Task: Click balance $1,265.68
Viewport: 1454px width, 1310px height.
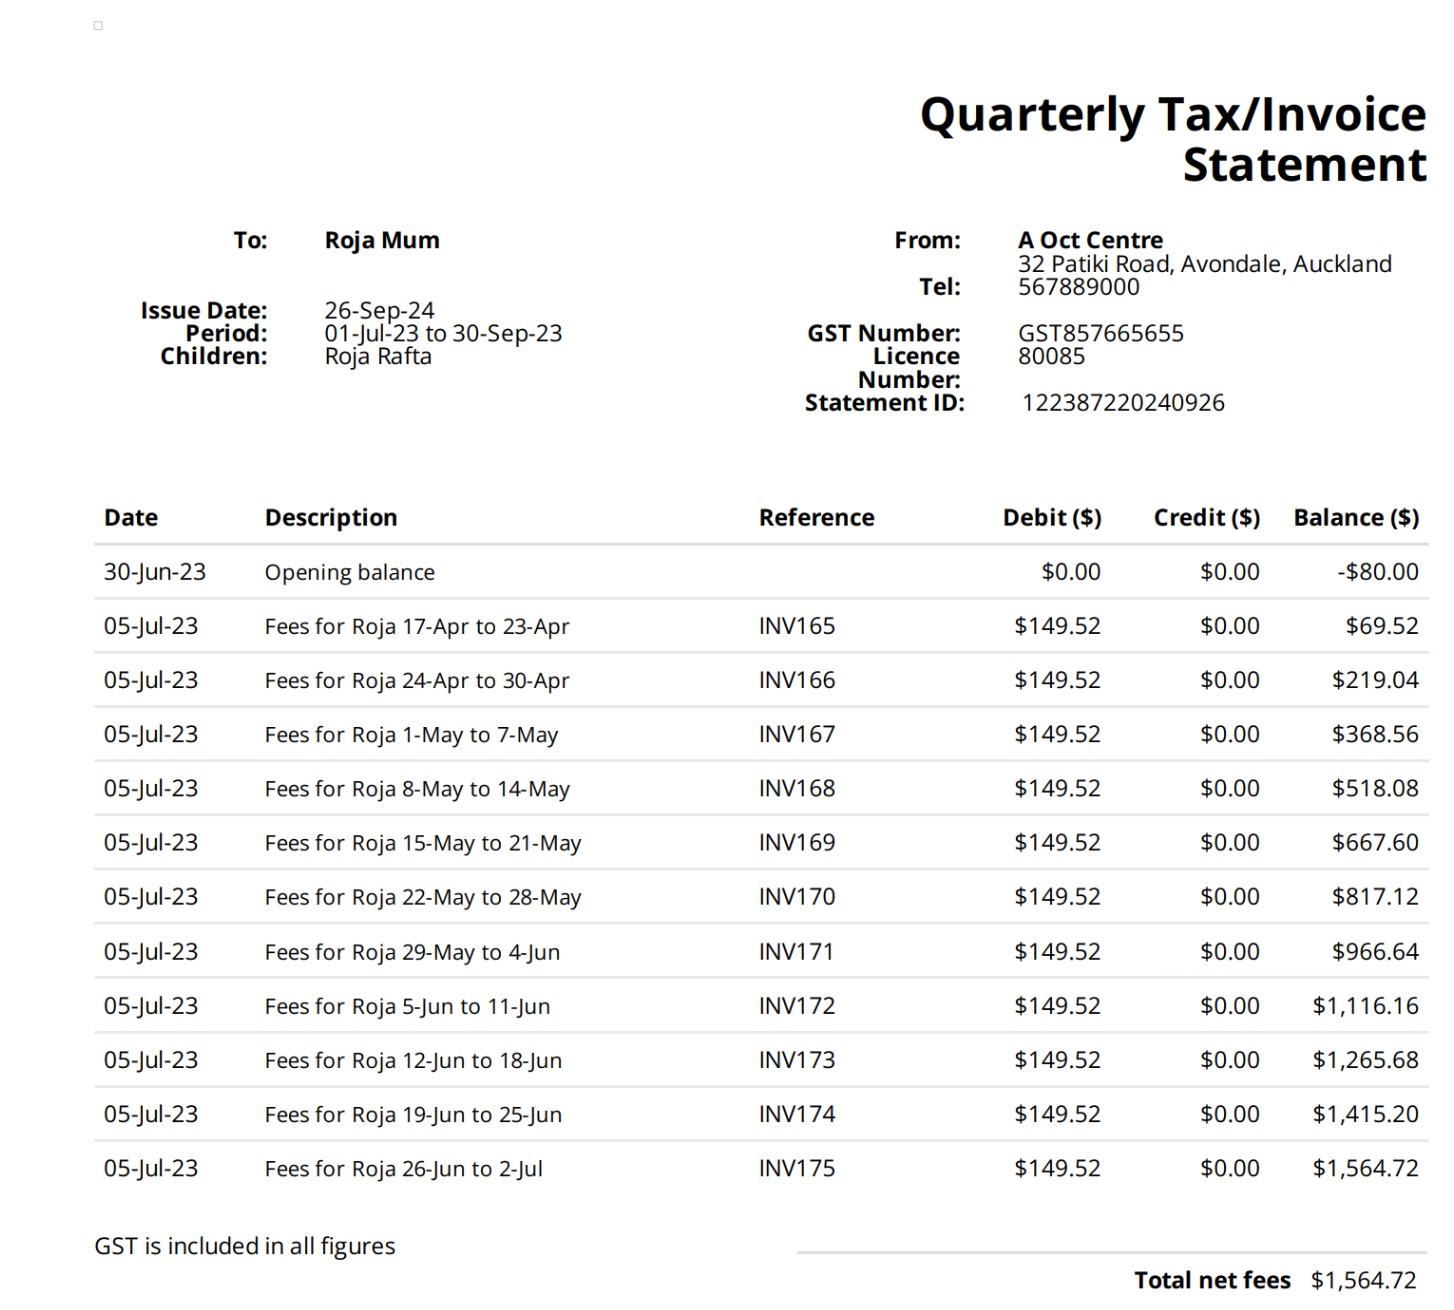Action: [x=1365, y=1059]
